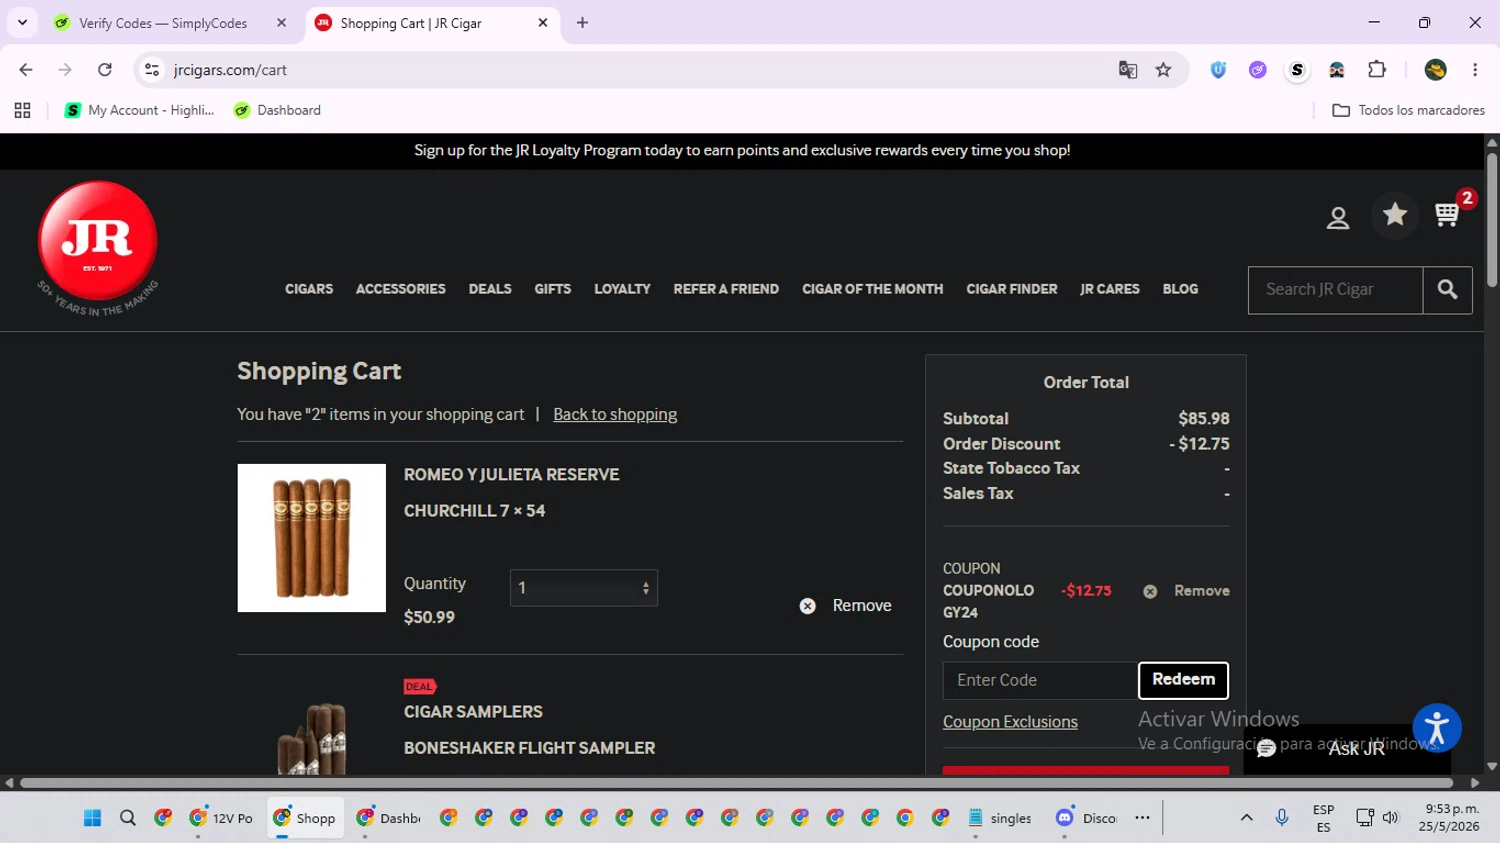Image resolution: width=1500 pixels, height=843 pixels.
Task: Open the shopping cart icon
Action: click(x=1447, y=215)
